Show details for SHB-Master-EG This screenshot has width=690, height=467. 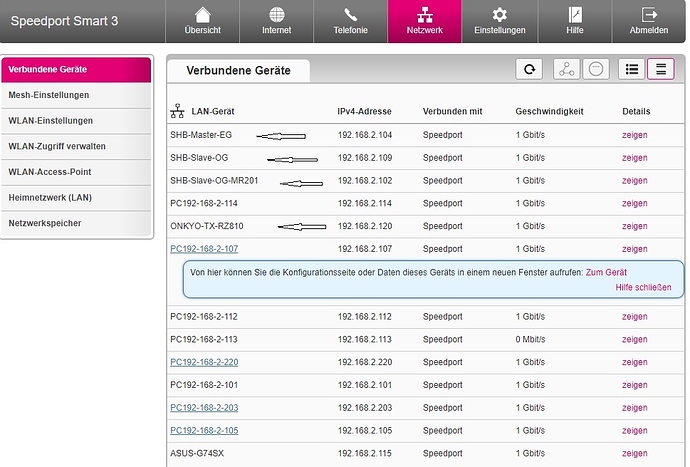(x=635, y=135)
